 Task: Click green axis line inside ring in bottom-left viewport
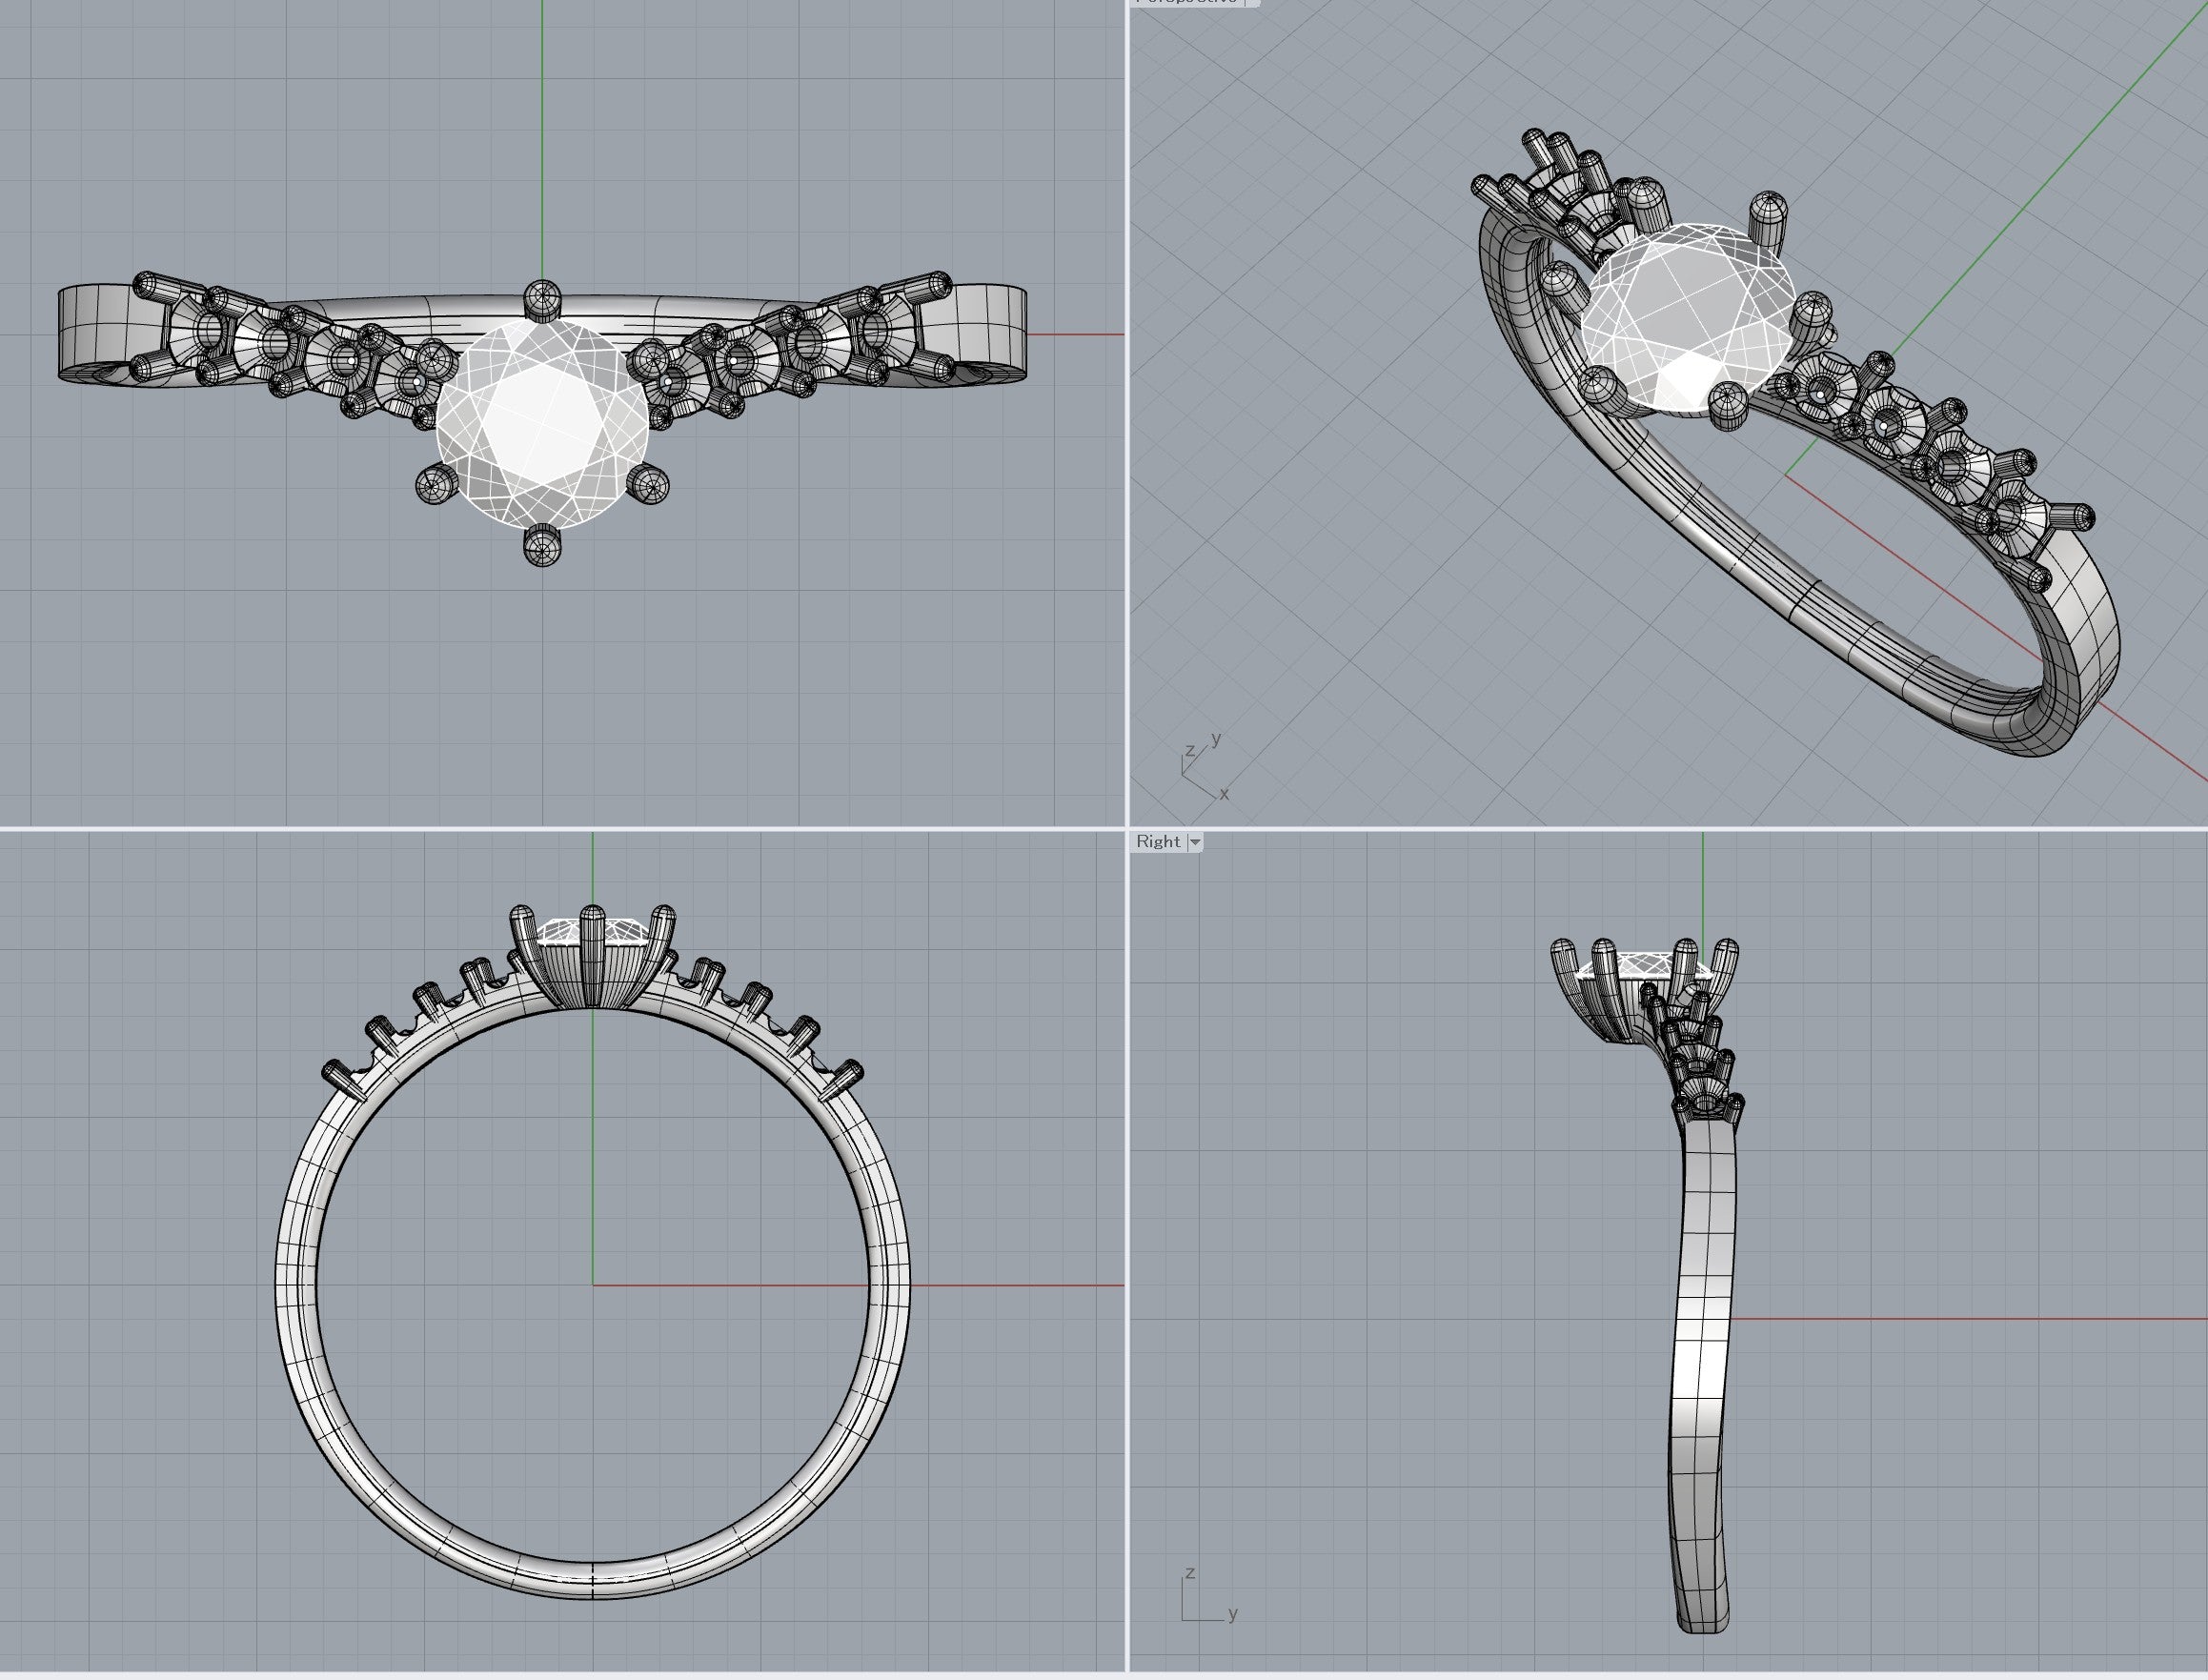(593, 1150)
